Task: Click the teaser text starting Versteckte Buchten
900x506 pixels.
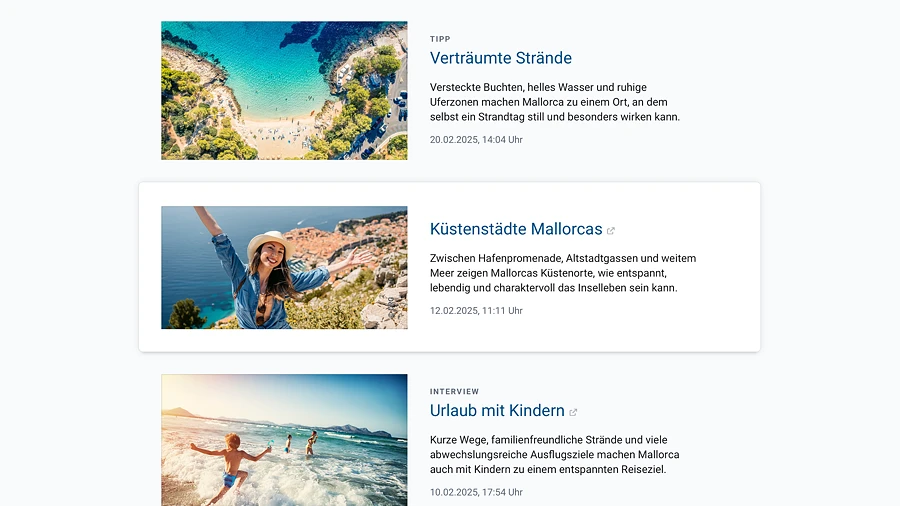Action: point(554,102)
